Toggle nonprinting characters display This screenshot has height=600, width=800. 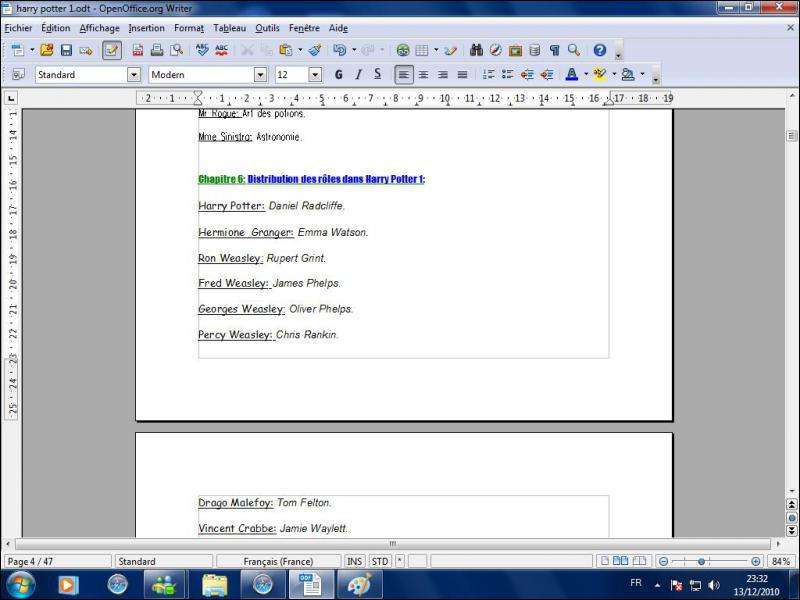555,50
